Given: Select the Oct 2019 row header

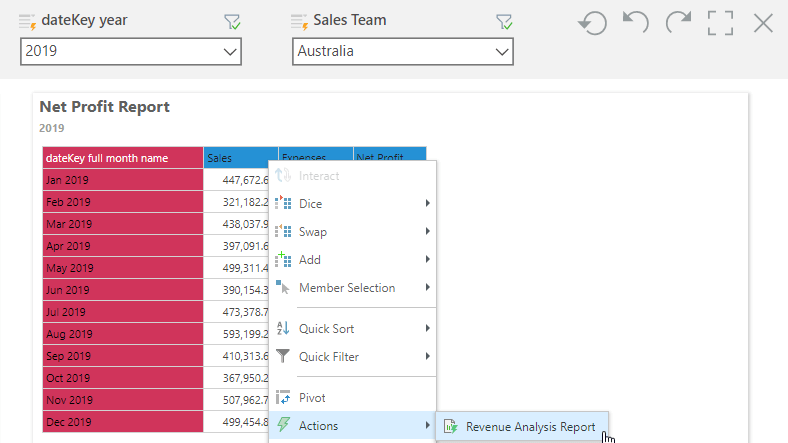Looking at the screenshot, I should pyautogui.click(x=123, y=378).
